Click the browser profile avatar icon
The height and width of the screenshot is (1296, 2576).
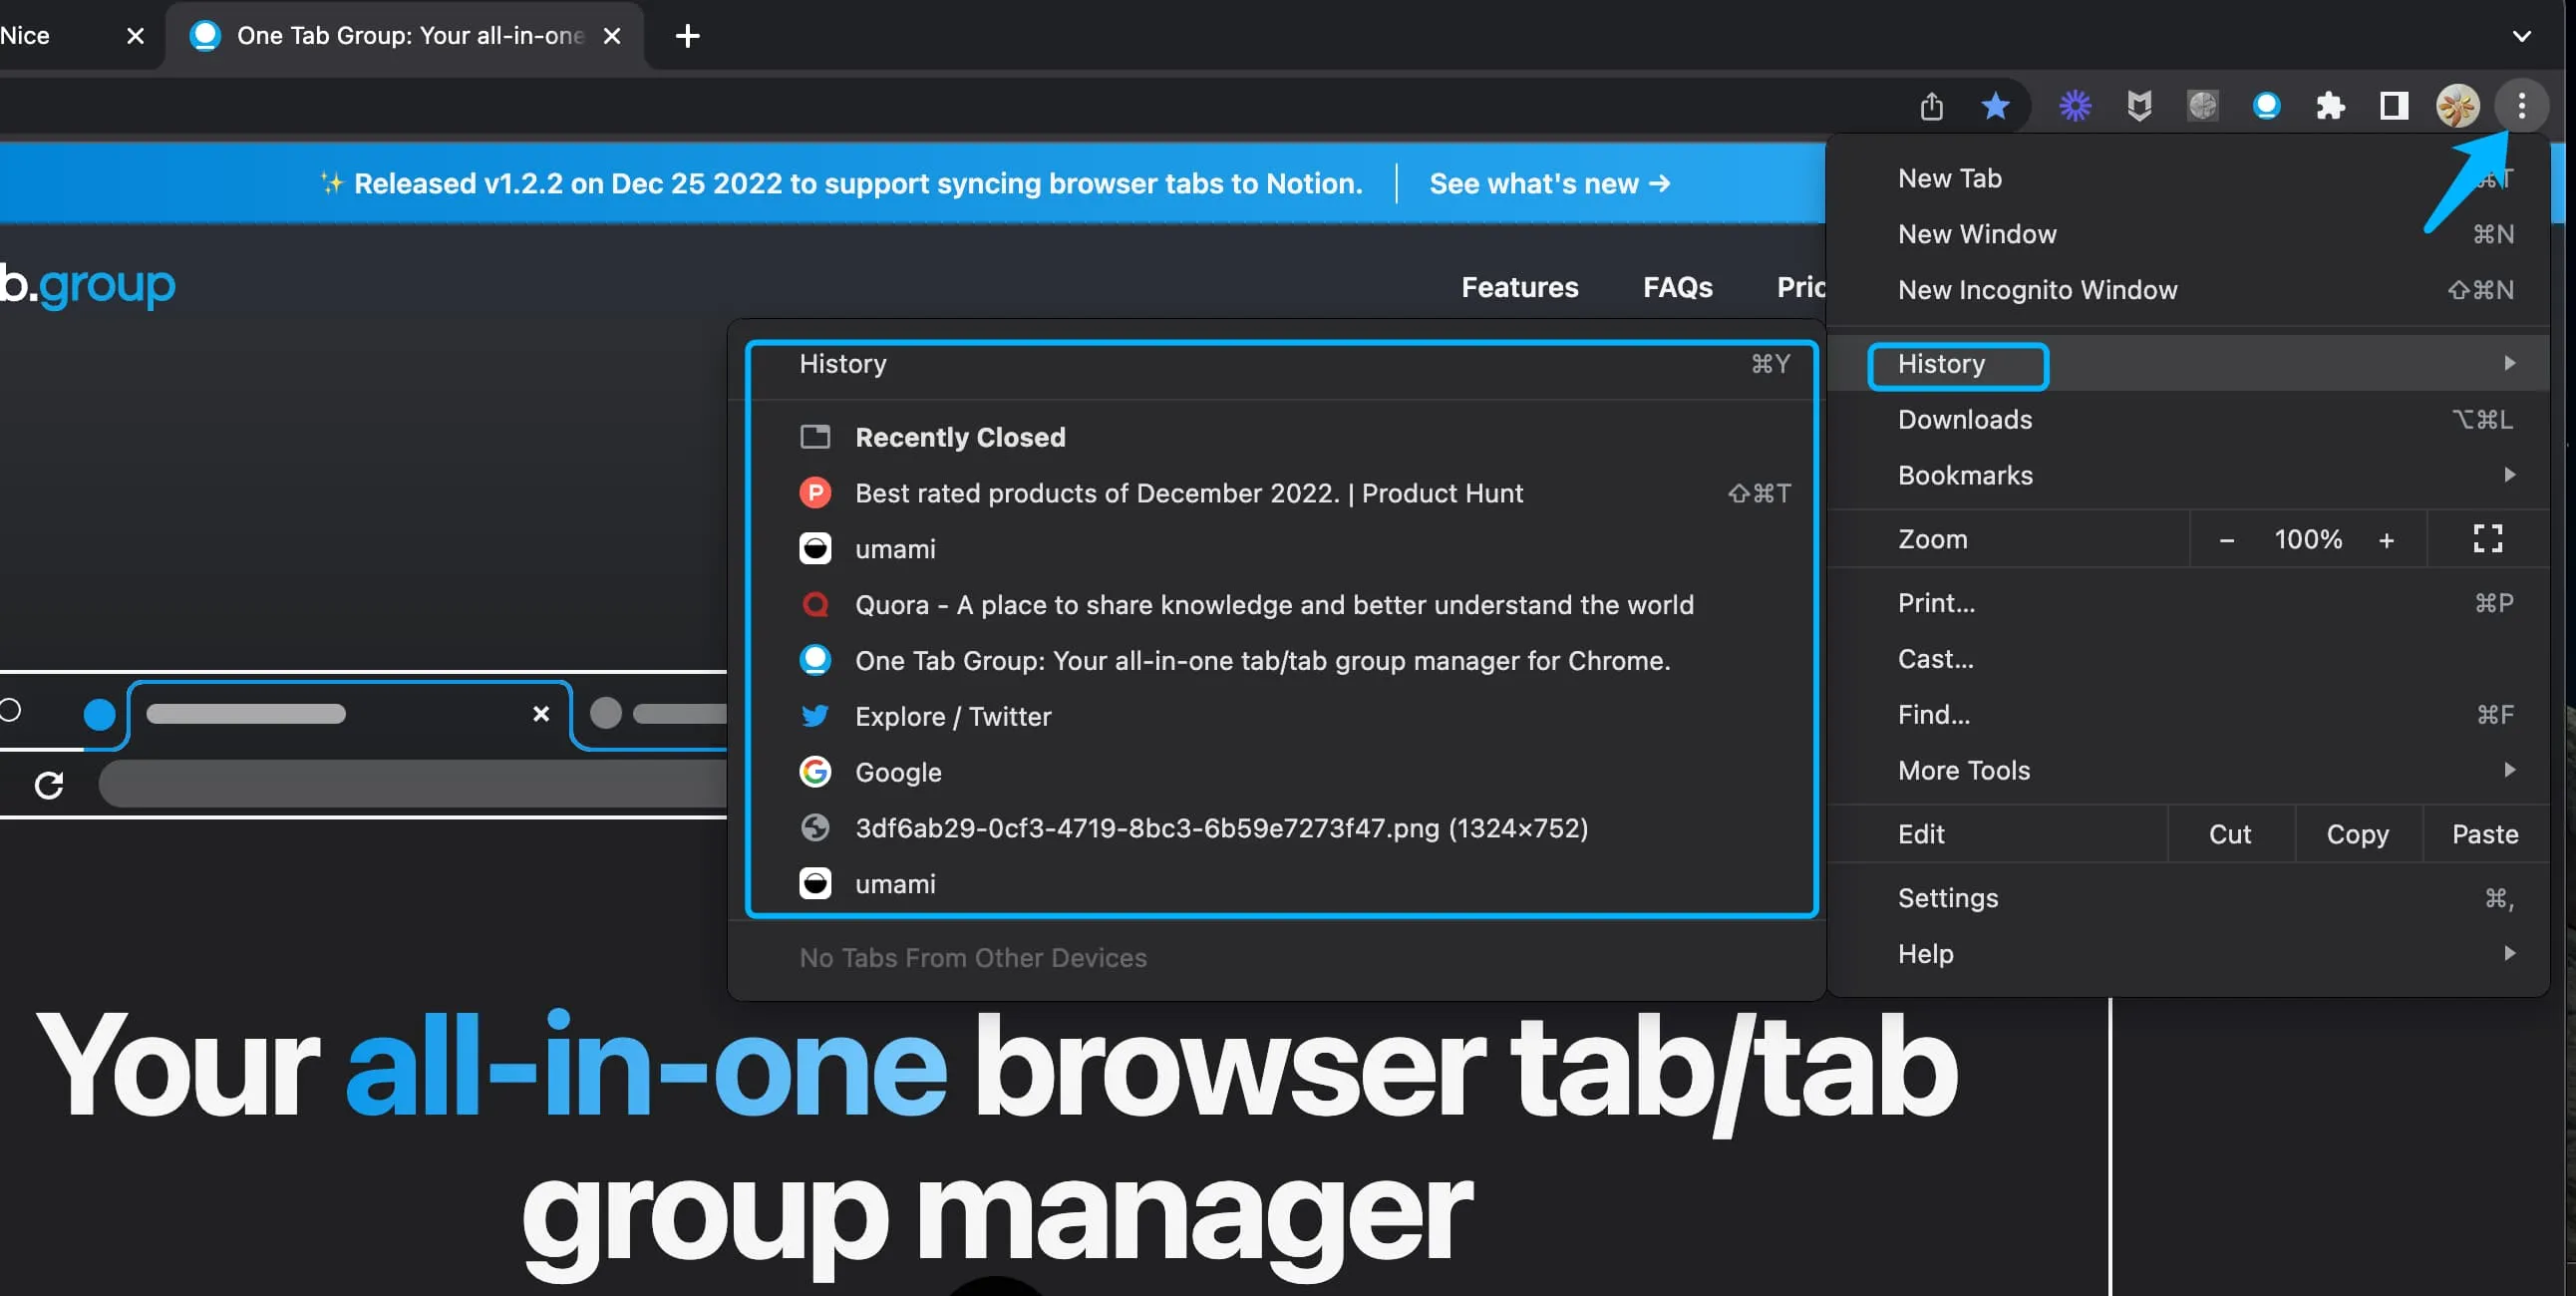click(2458, 106)
